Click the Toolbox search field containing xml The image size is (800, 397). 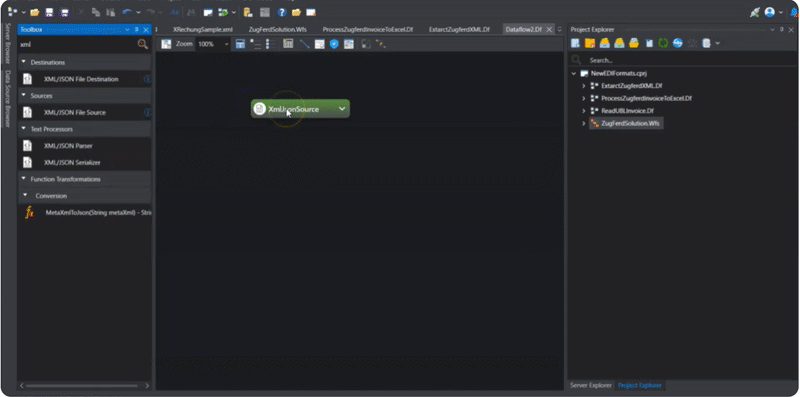click(77, 44)
